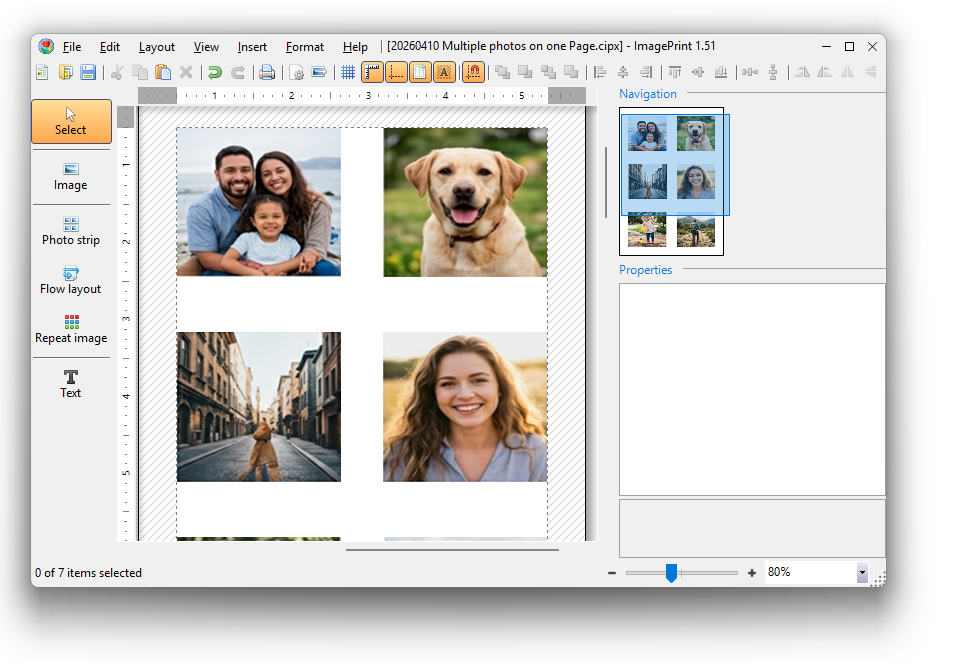Open the Layout menu
The image size is (959, 664).
point(157,46)
